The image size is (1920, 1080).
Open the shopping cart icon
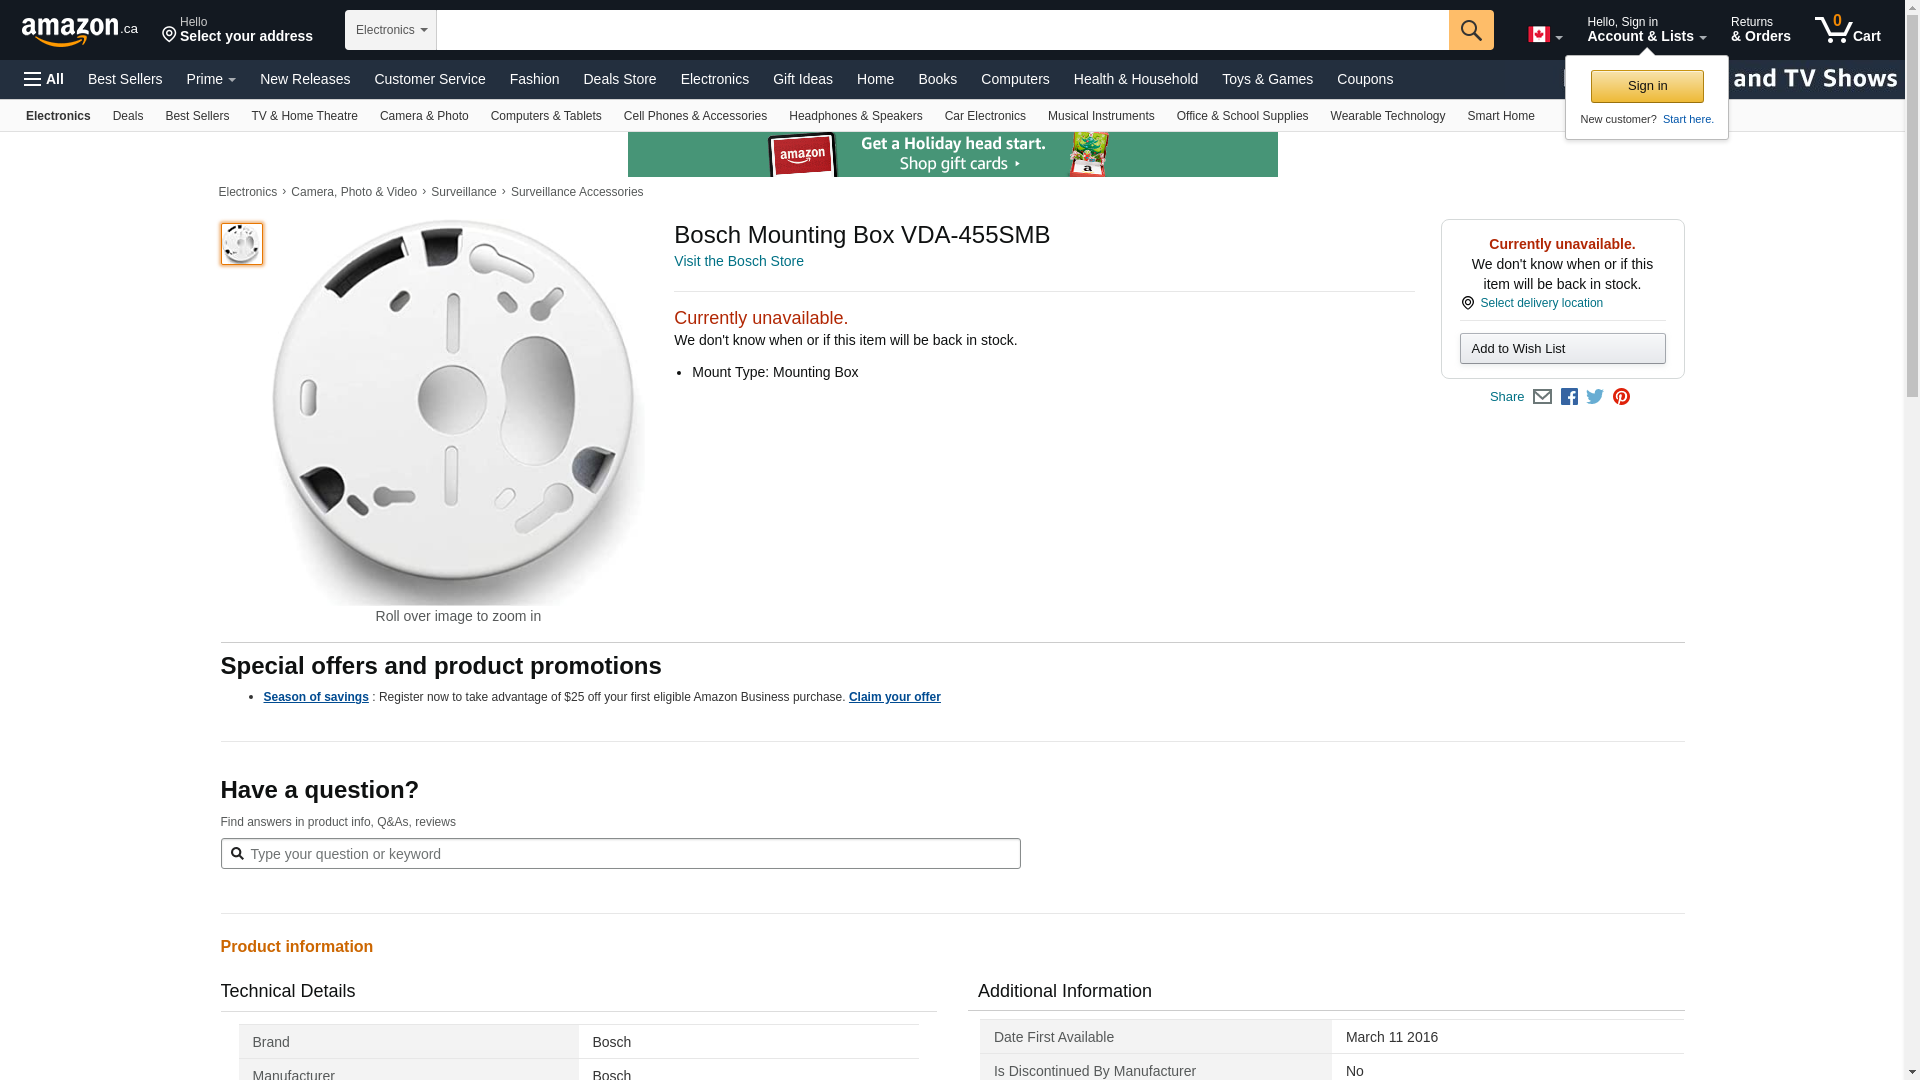pos(1847,30)
